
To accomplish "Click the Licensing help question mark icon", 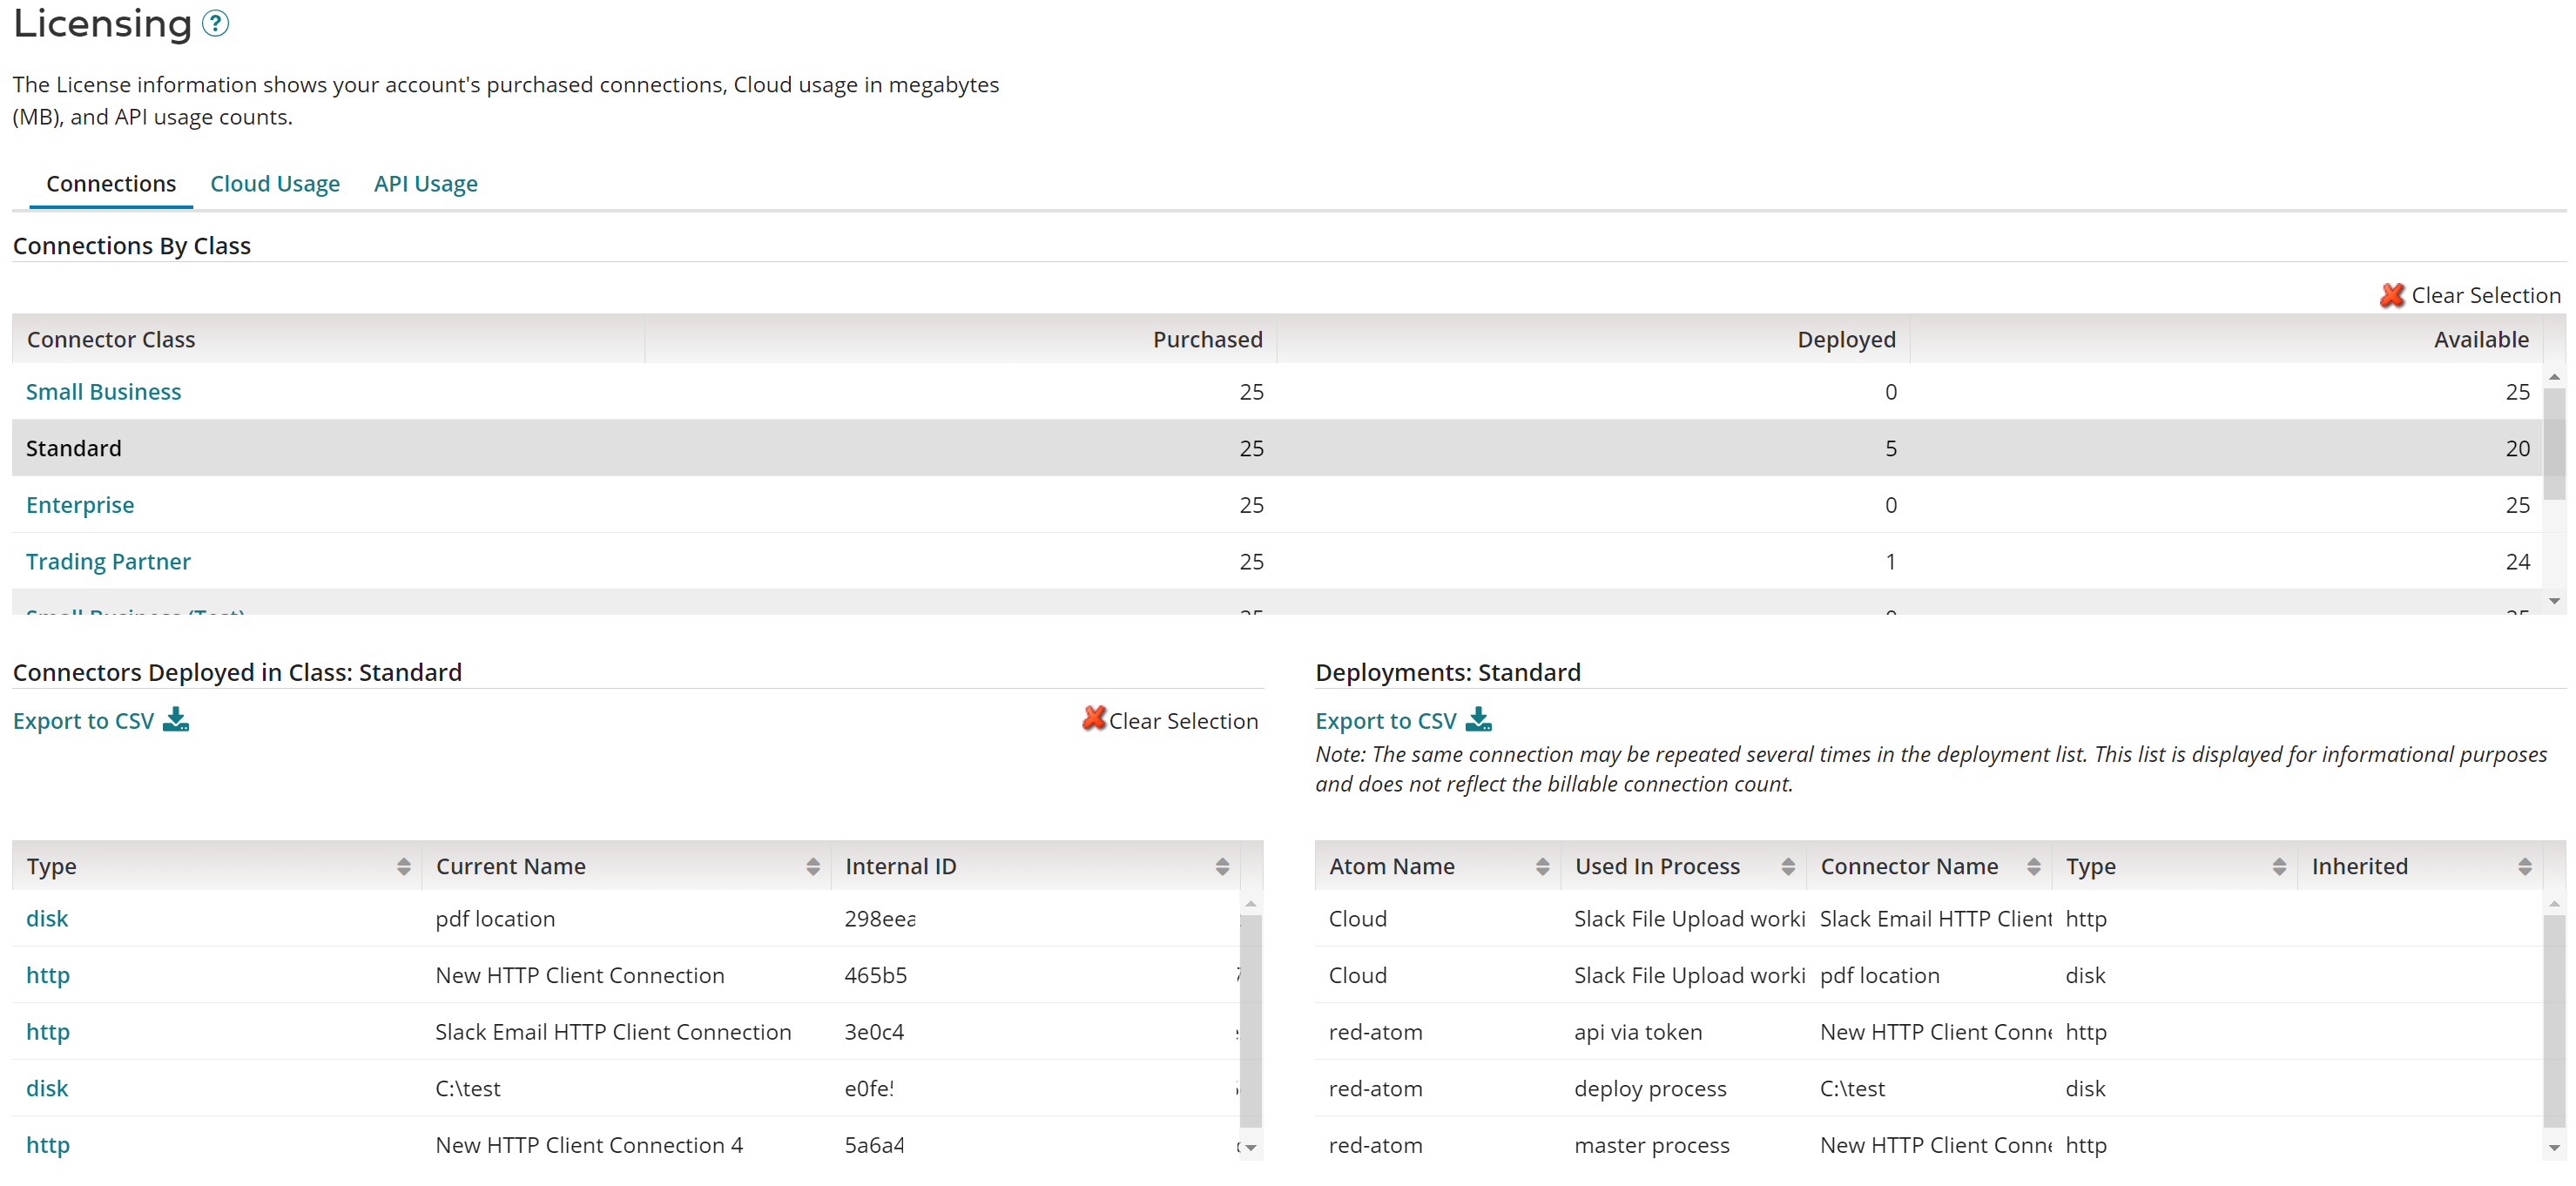I will click(215, 23).
